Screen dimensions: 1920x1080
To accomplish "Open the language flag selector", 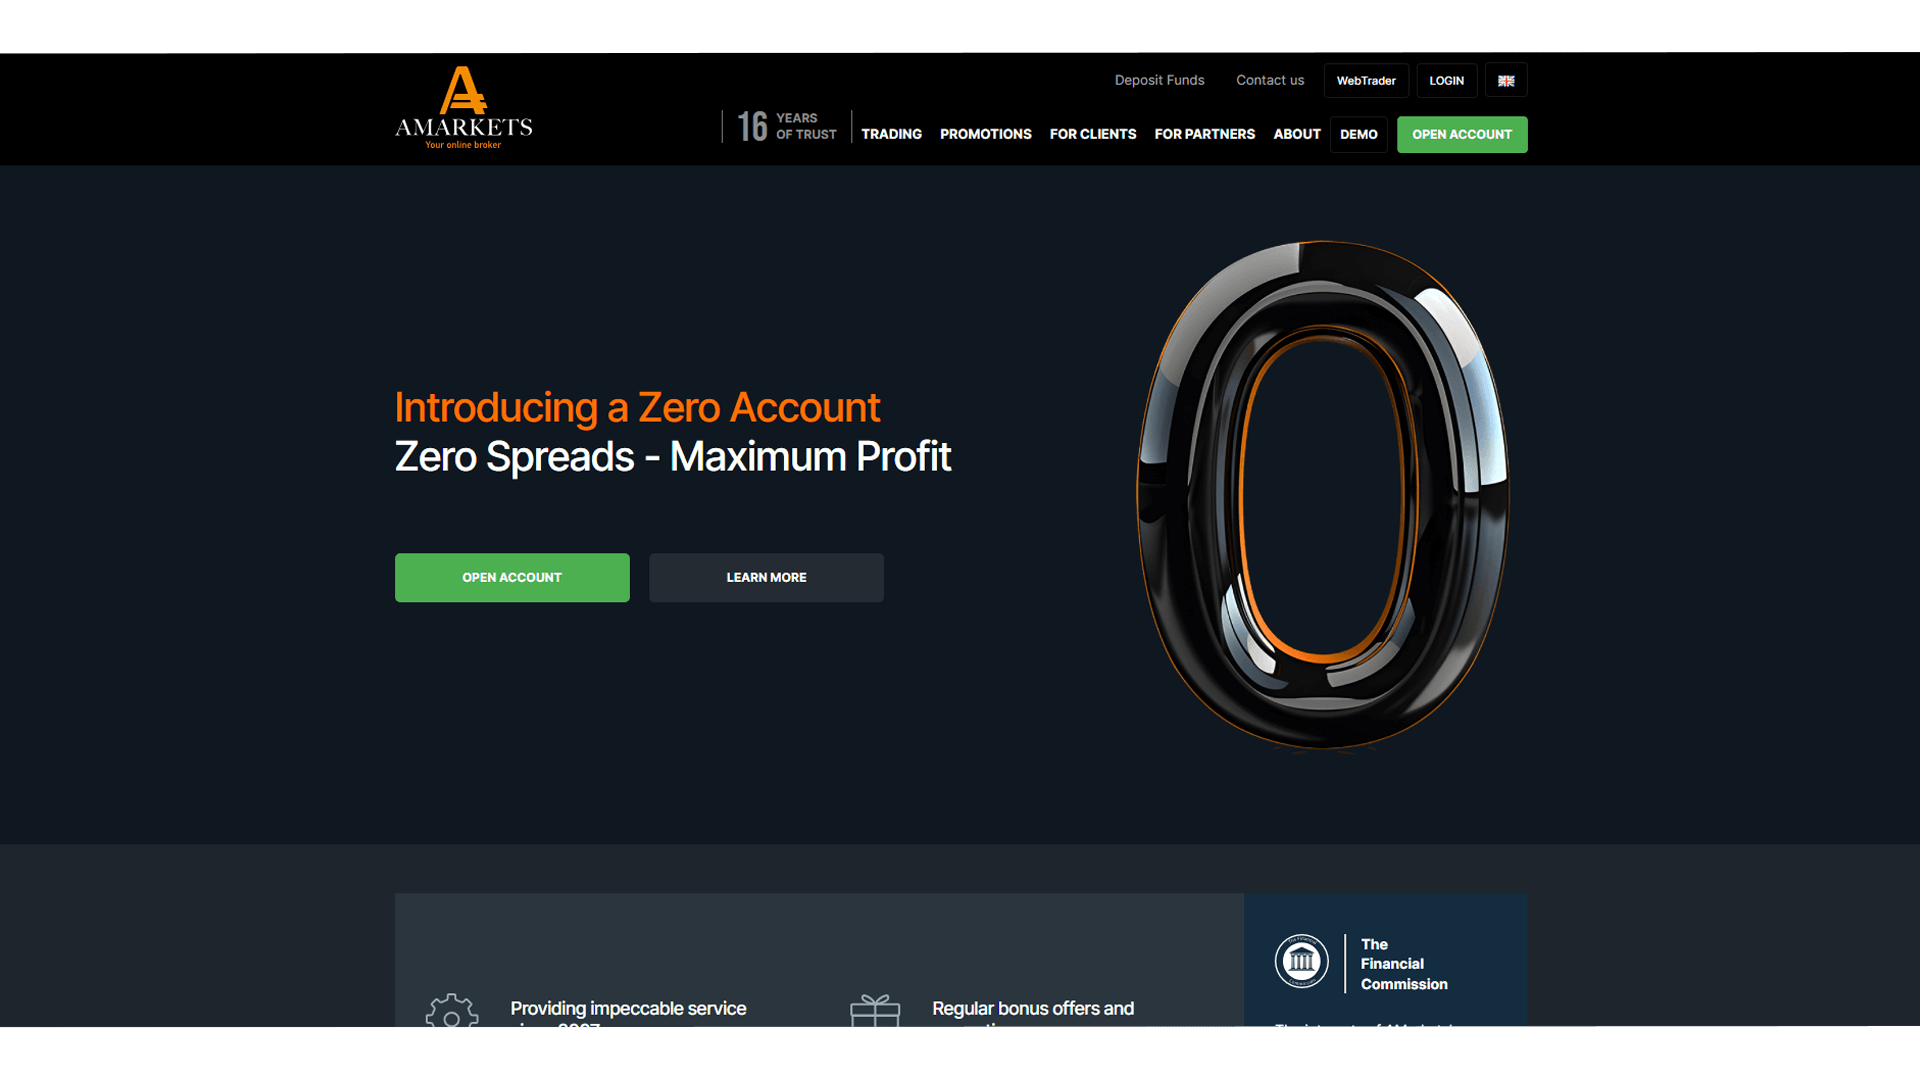I will coord(1506,81).
